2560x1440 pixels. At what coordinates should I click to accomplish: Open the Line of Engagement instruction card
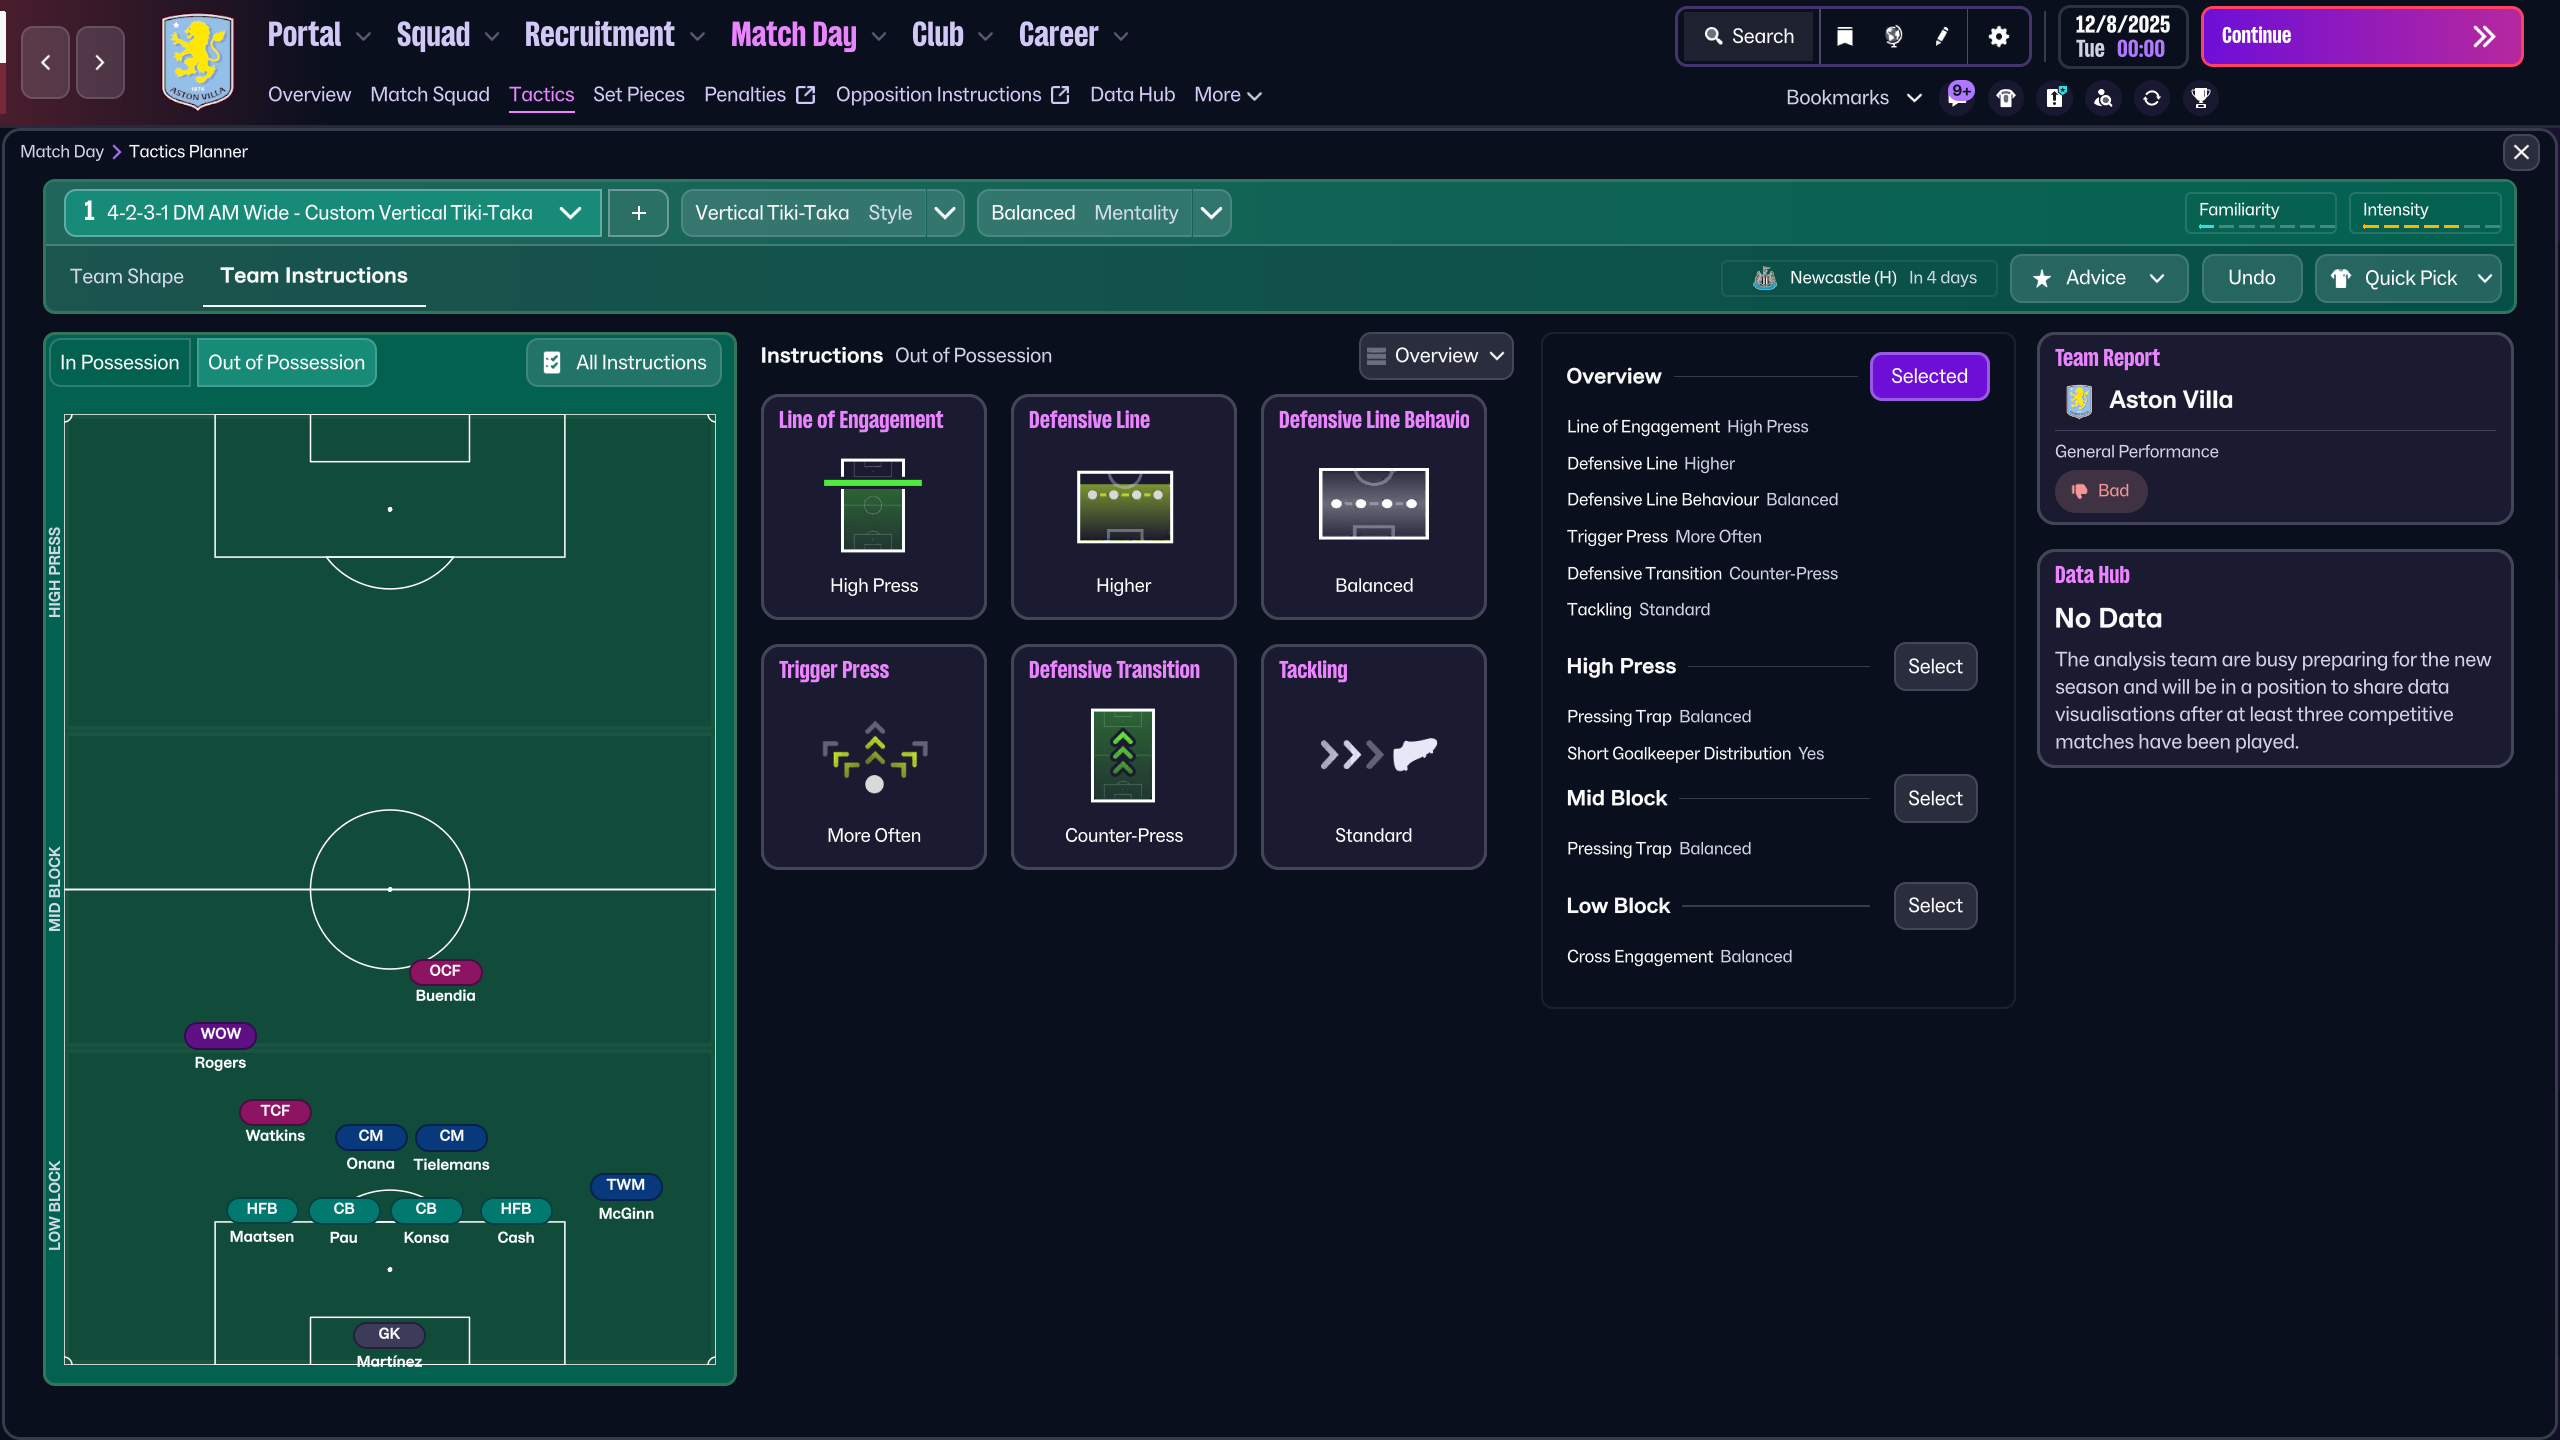[874, 506]
